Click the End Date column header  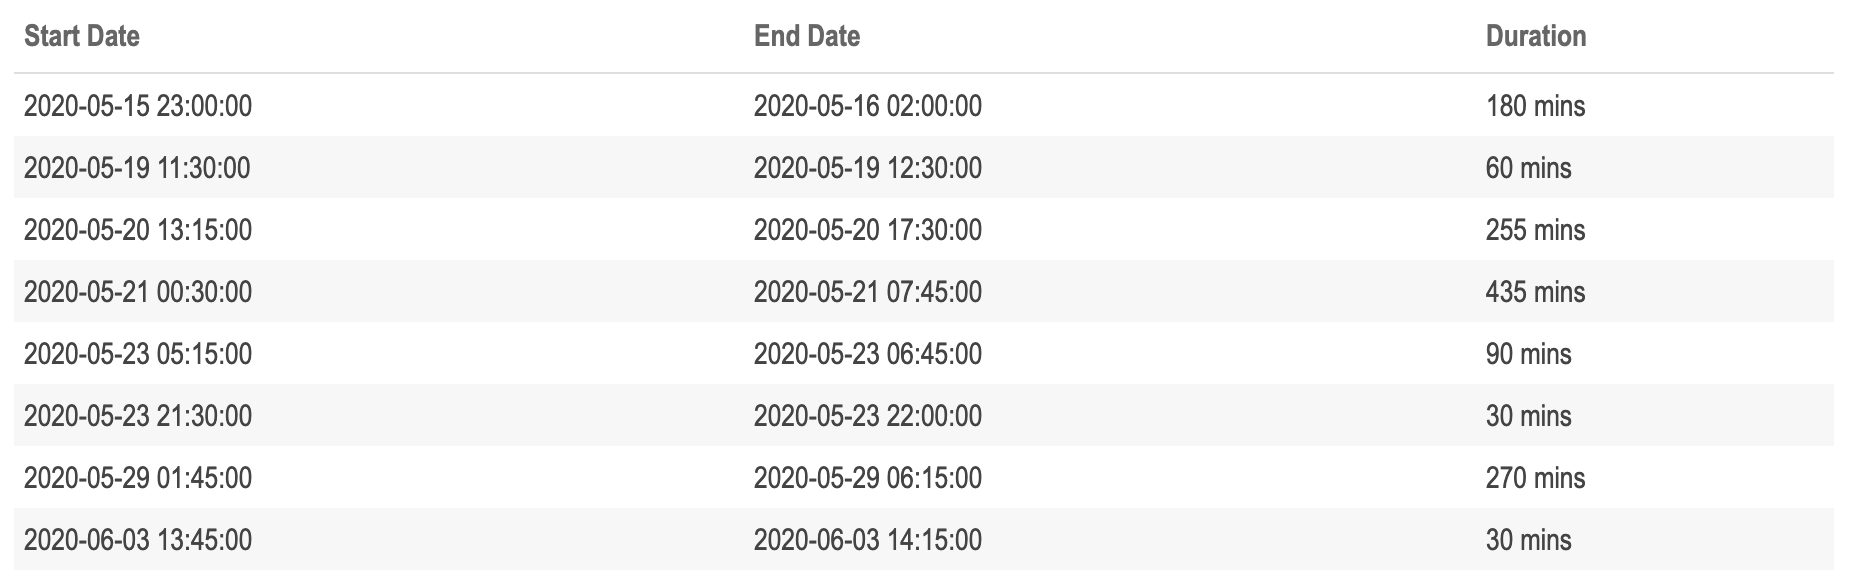point(807,36)
